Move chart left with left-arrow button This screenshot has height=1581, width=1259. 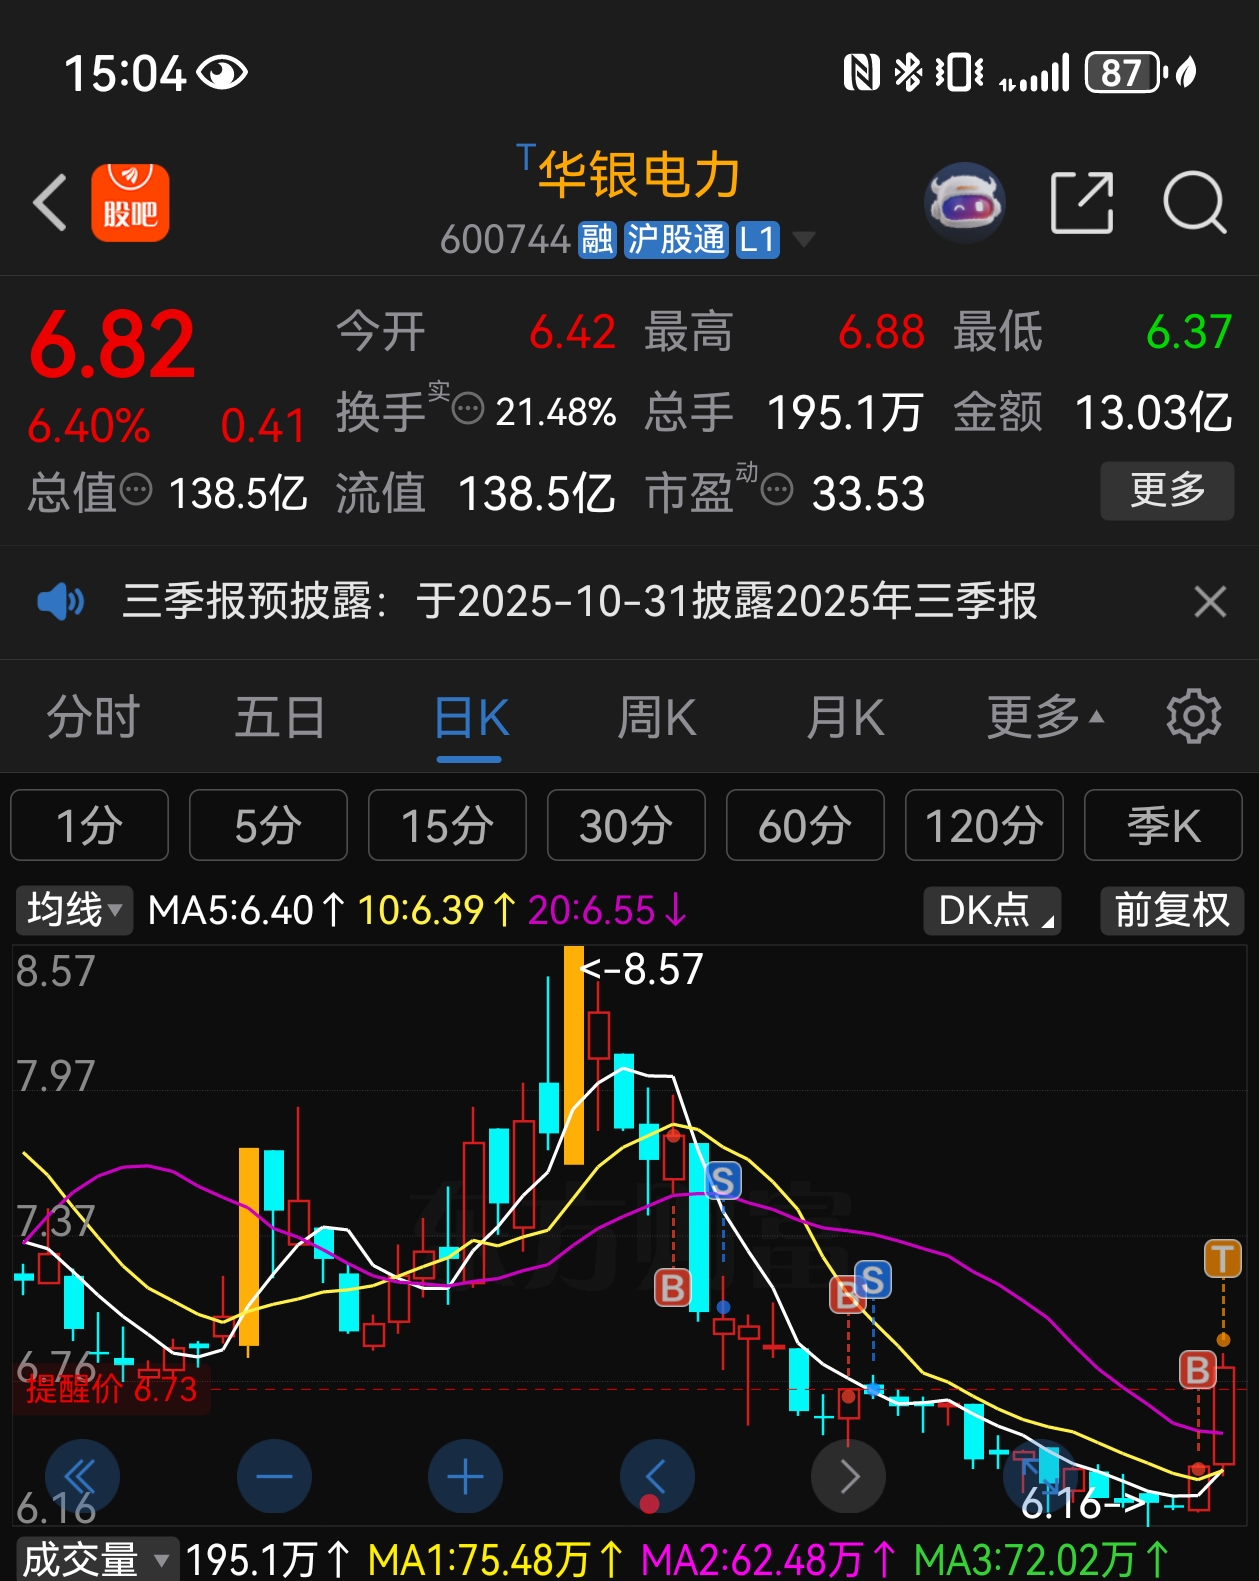pyautogui.click(x=657, y=1476)
